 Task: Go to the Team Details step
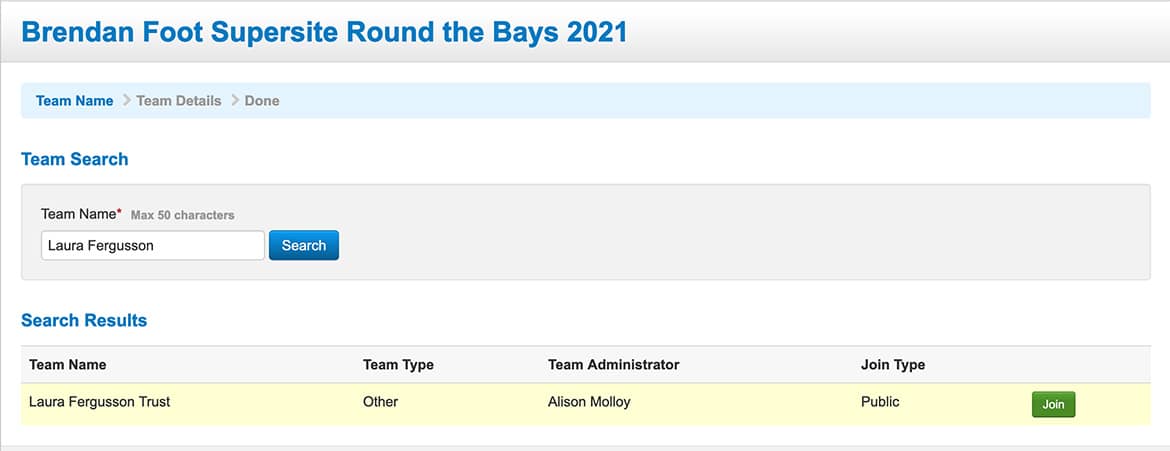tap(179, 101)
